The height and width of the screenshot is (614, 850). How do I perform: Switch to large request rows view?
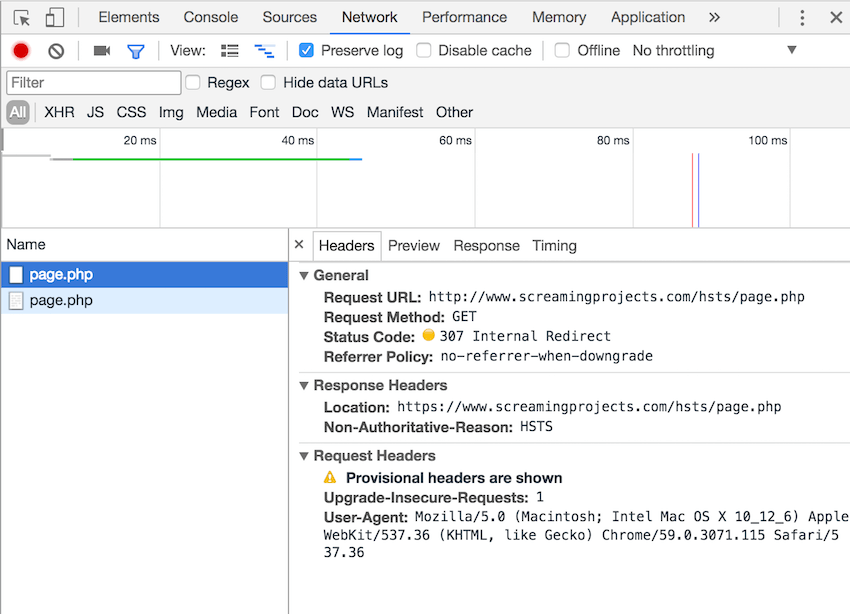tap(230, 51)
